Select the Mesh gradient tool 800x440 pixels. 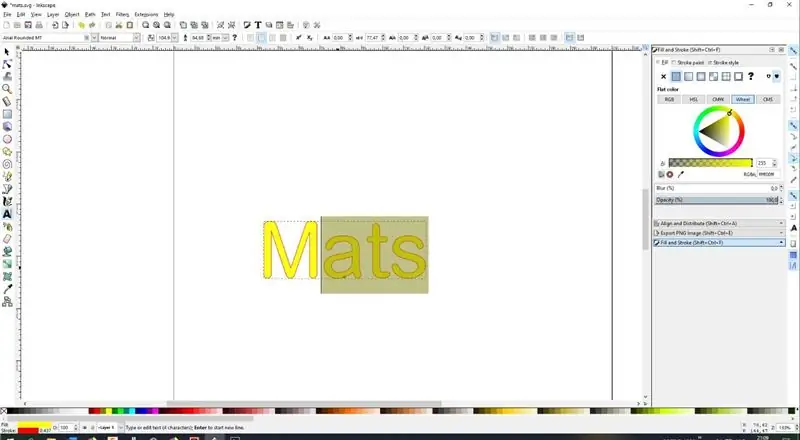click(x=7, y=277)
